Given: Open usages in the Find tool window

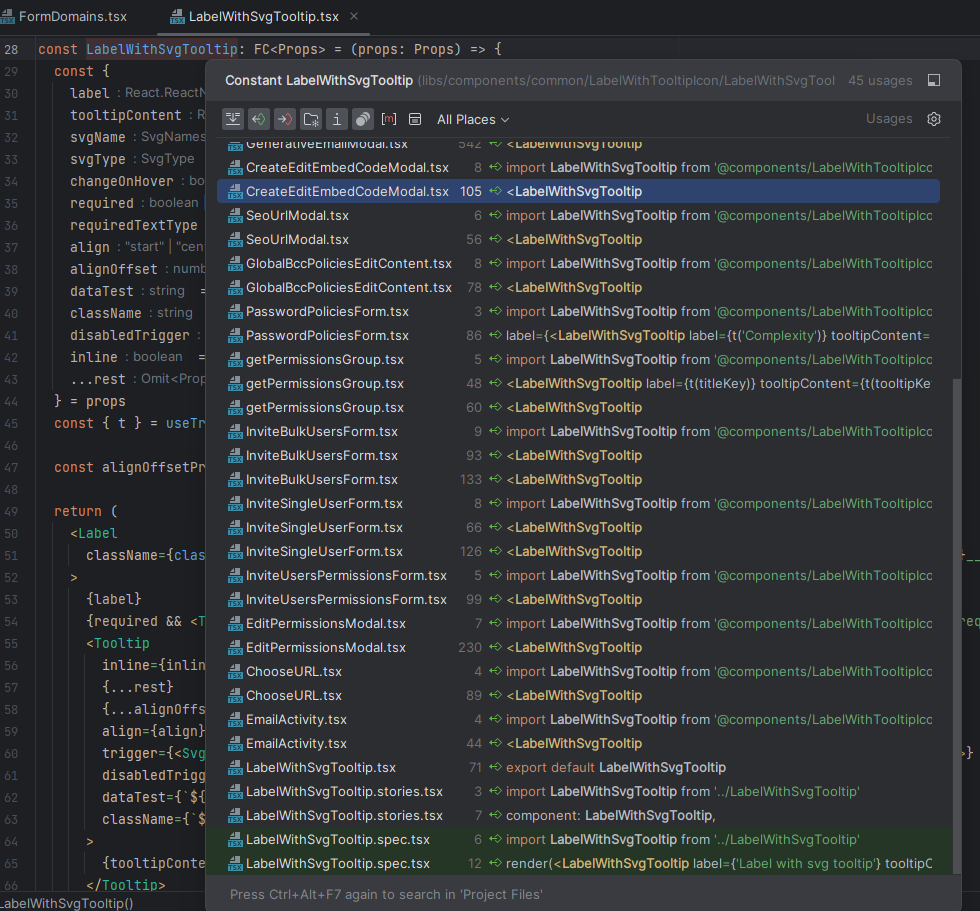Looking at the screenshot, I should (x=233, y=119).
